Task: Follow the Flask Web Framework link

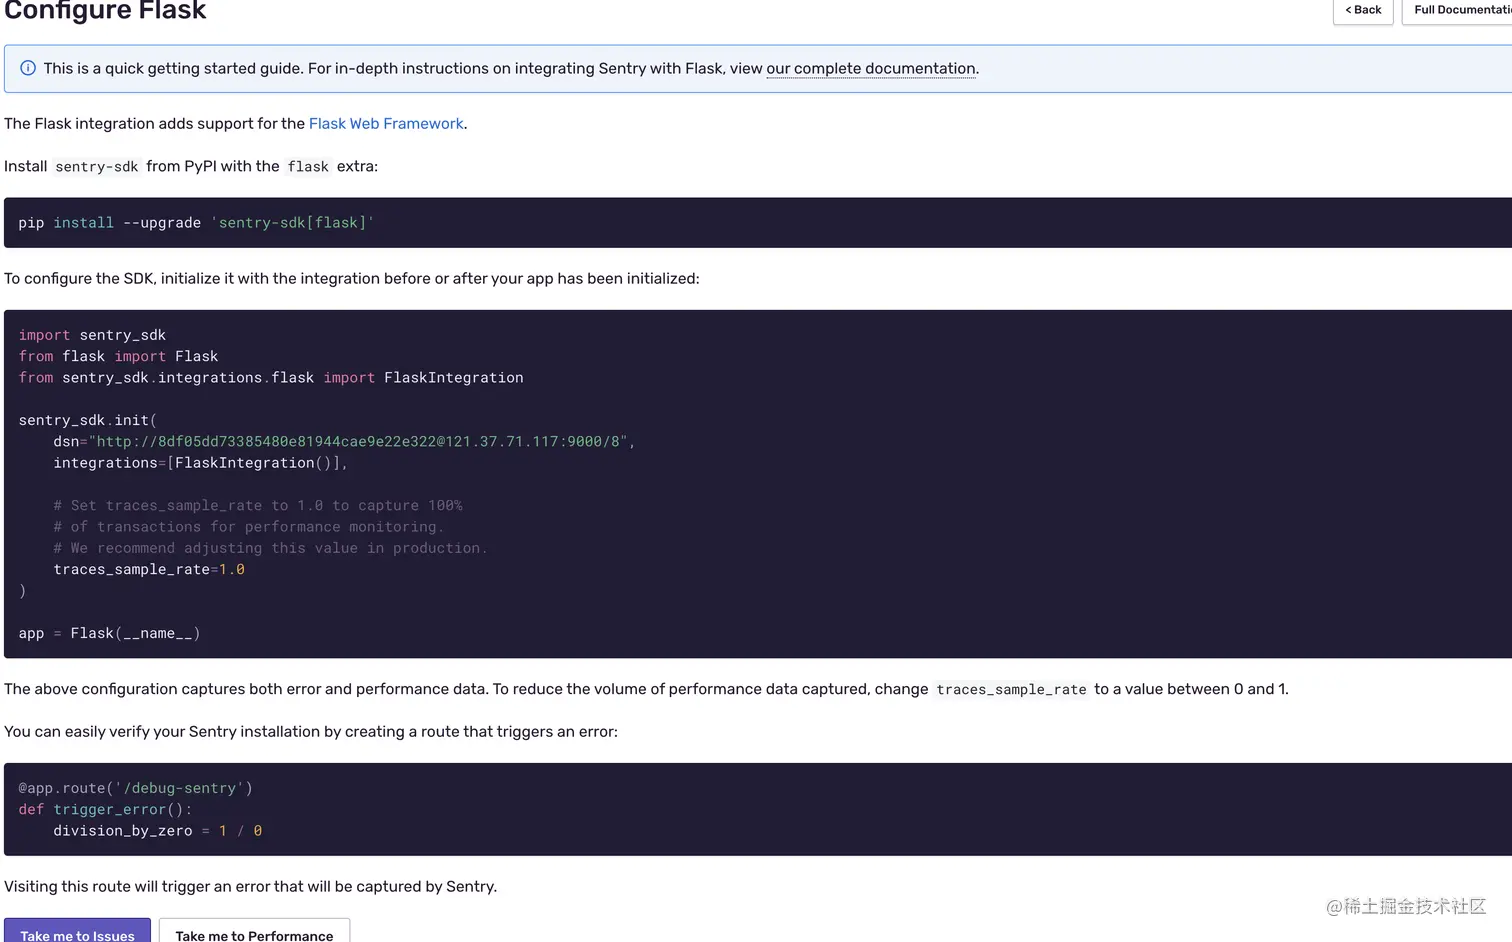Action: [386, 123]
